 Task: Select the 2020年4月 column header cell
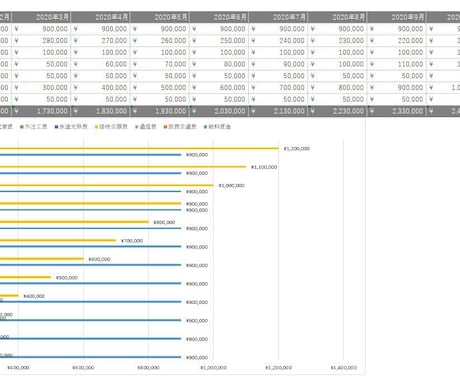point(100,17)
